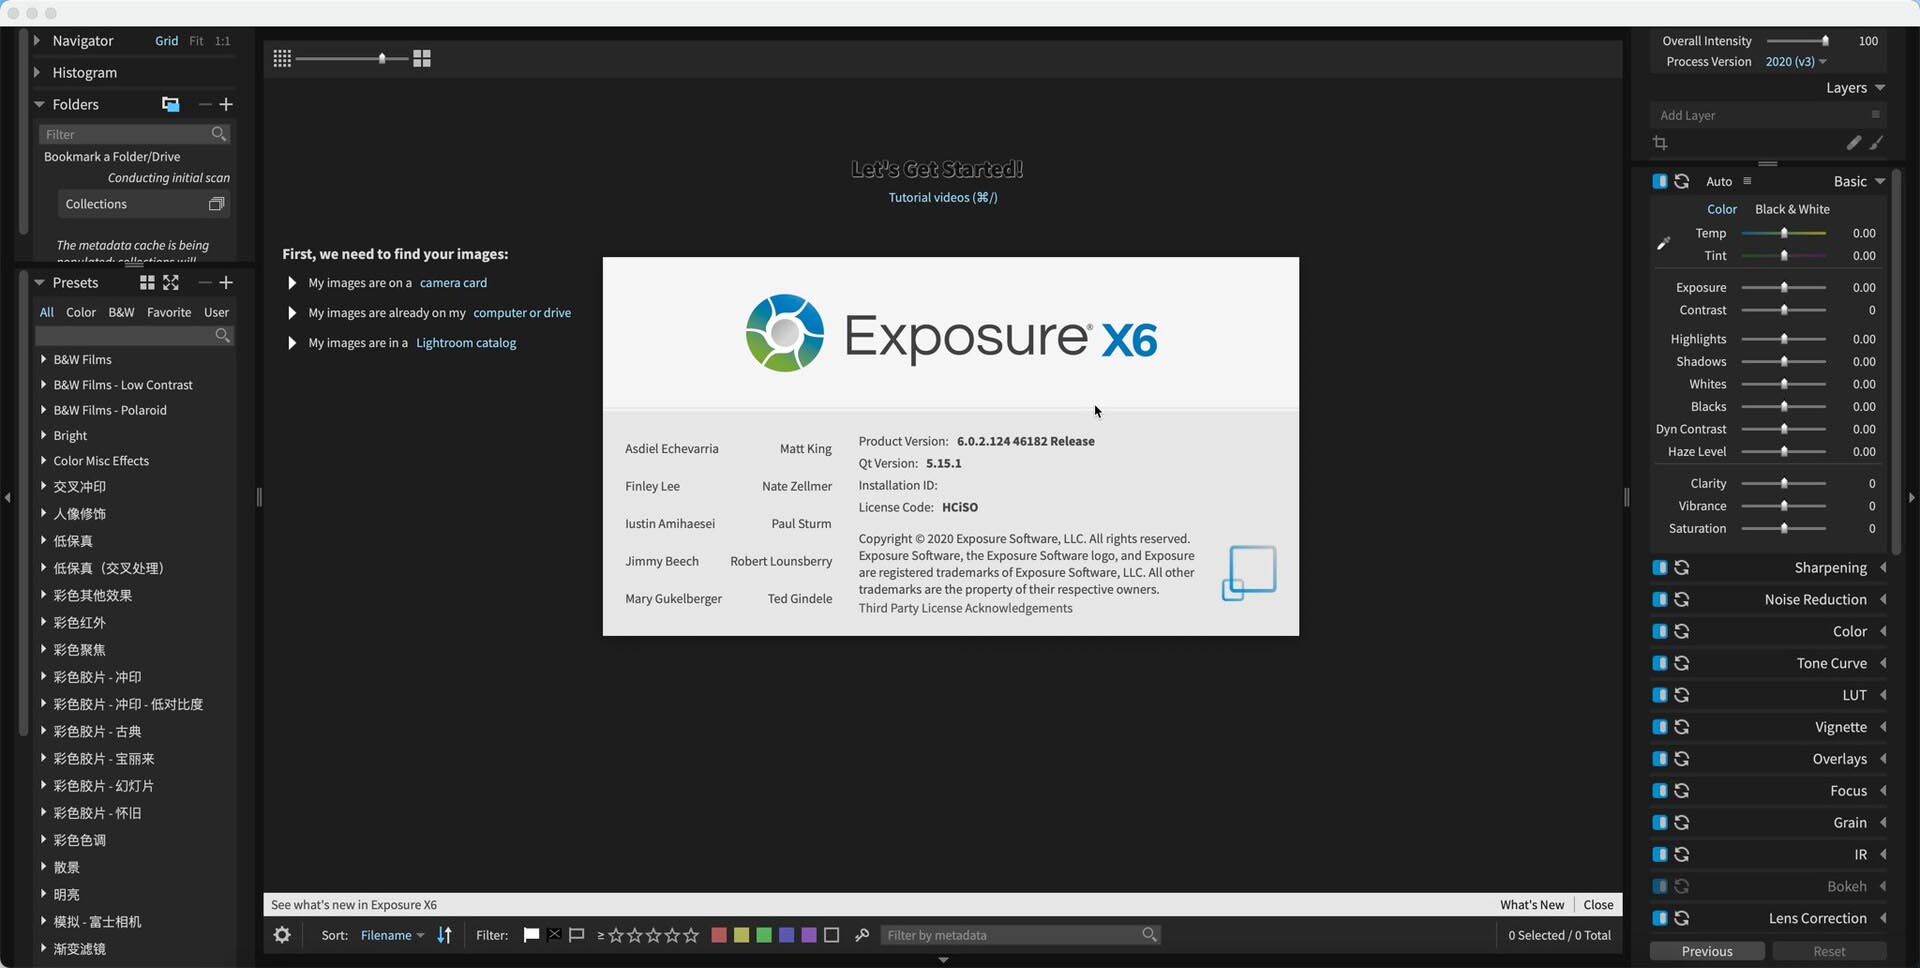
Task: Open the Process Version dropdown
Action: (1795, 62)
